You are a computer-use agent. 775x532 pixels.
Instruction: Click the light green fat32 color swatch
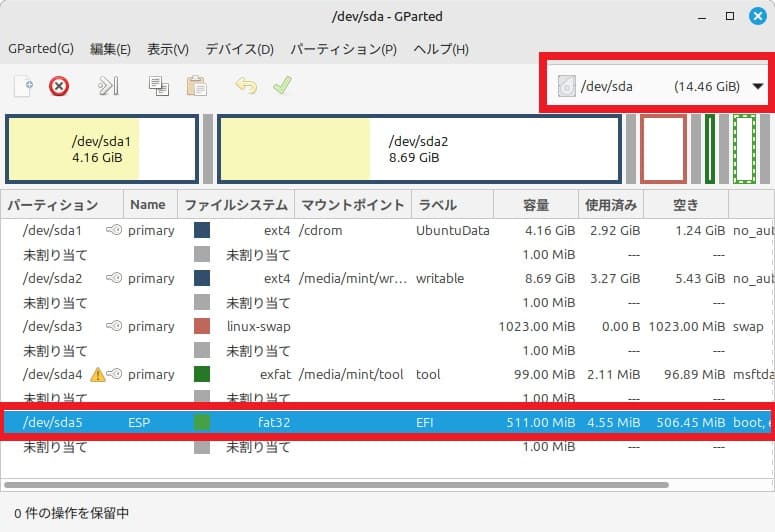pos(202,422)
